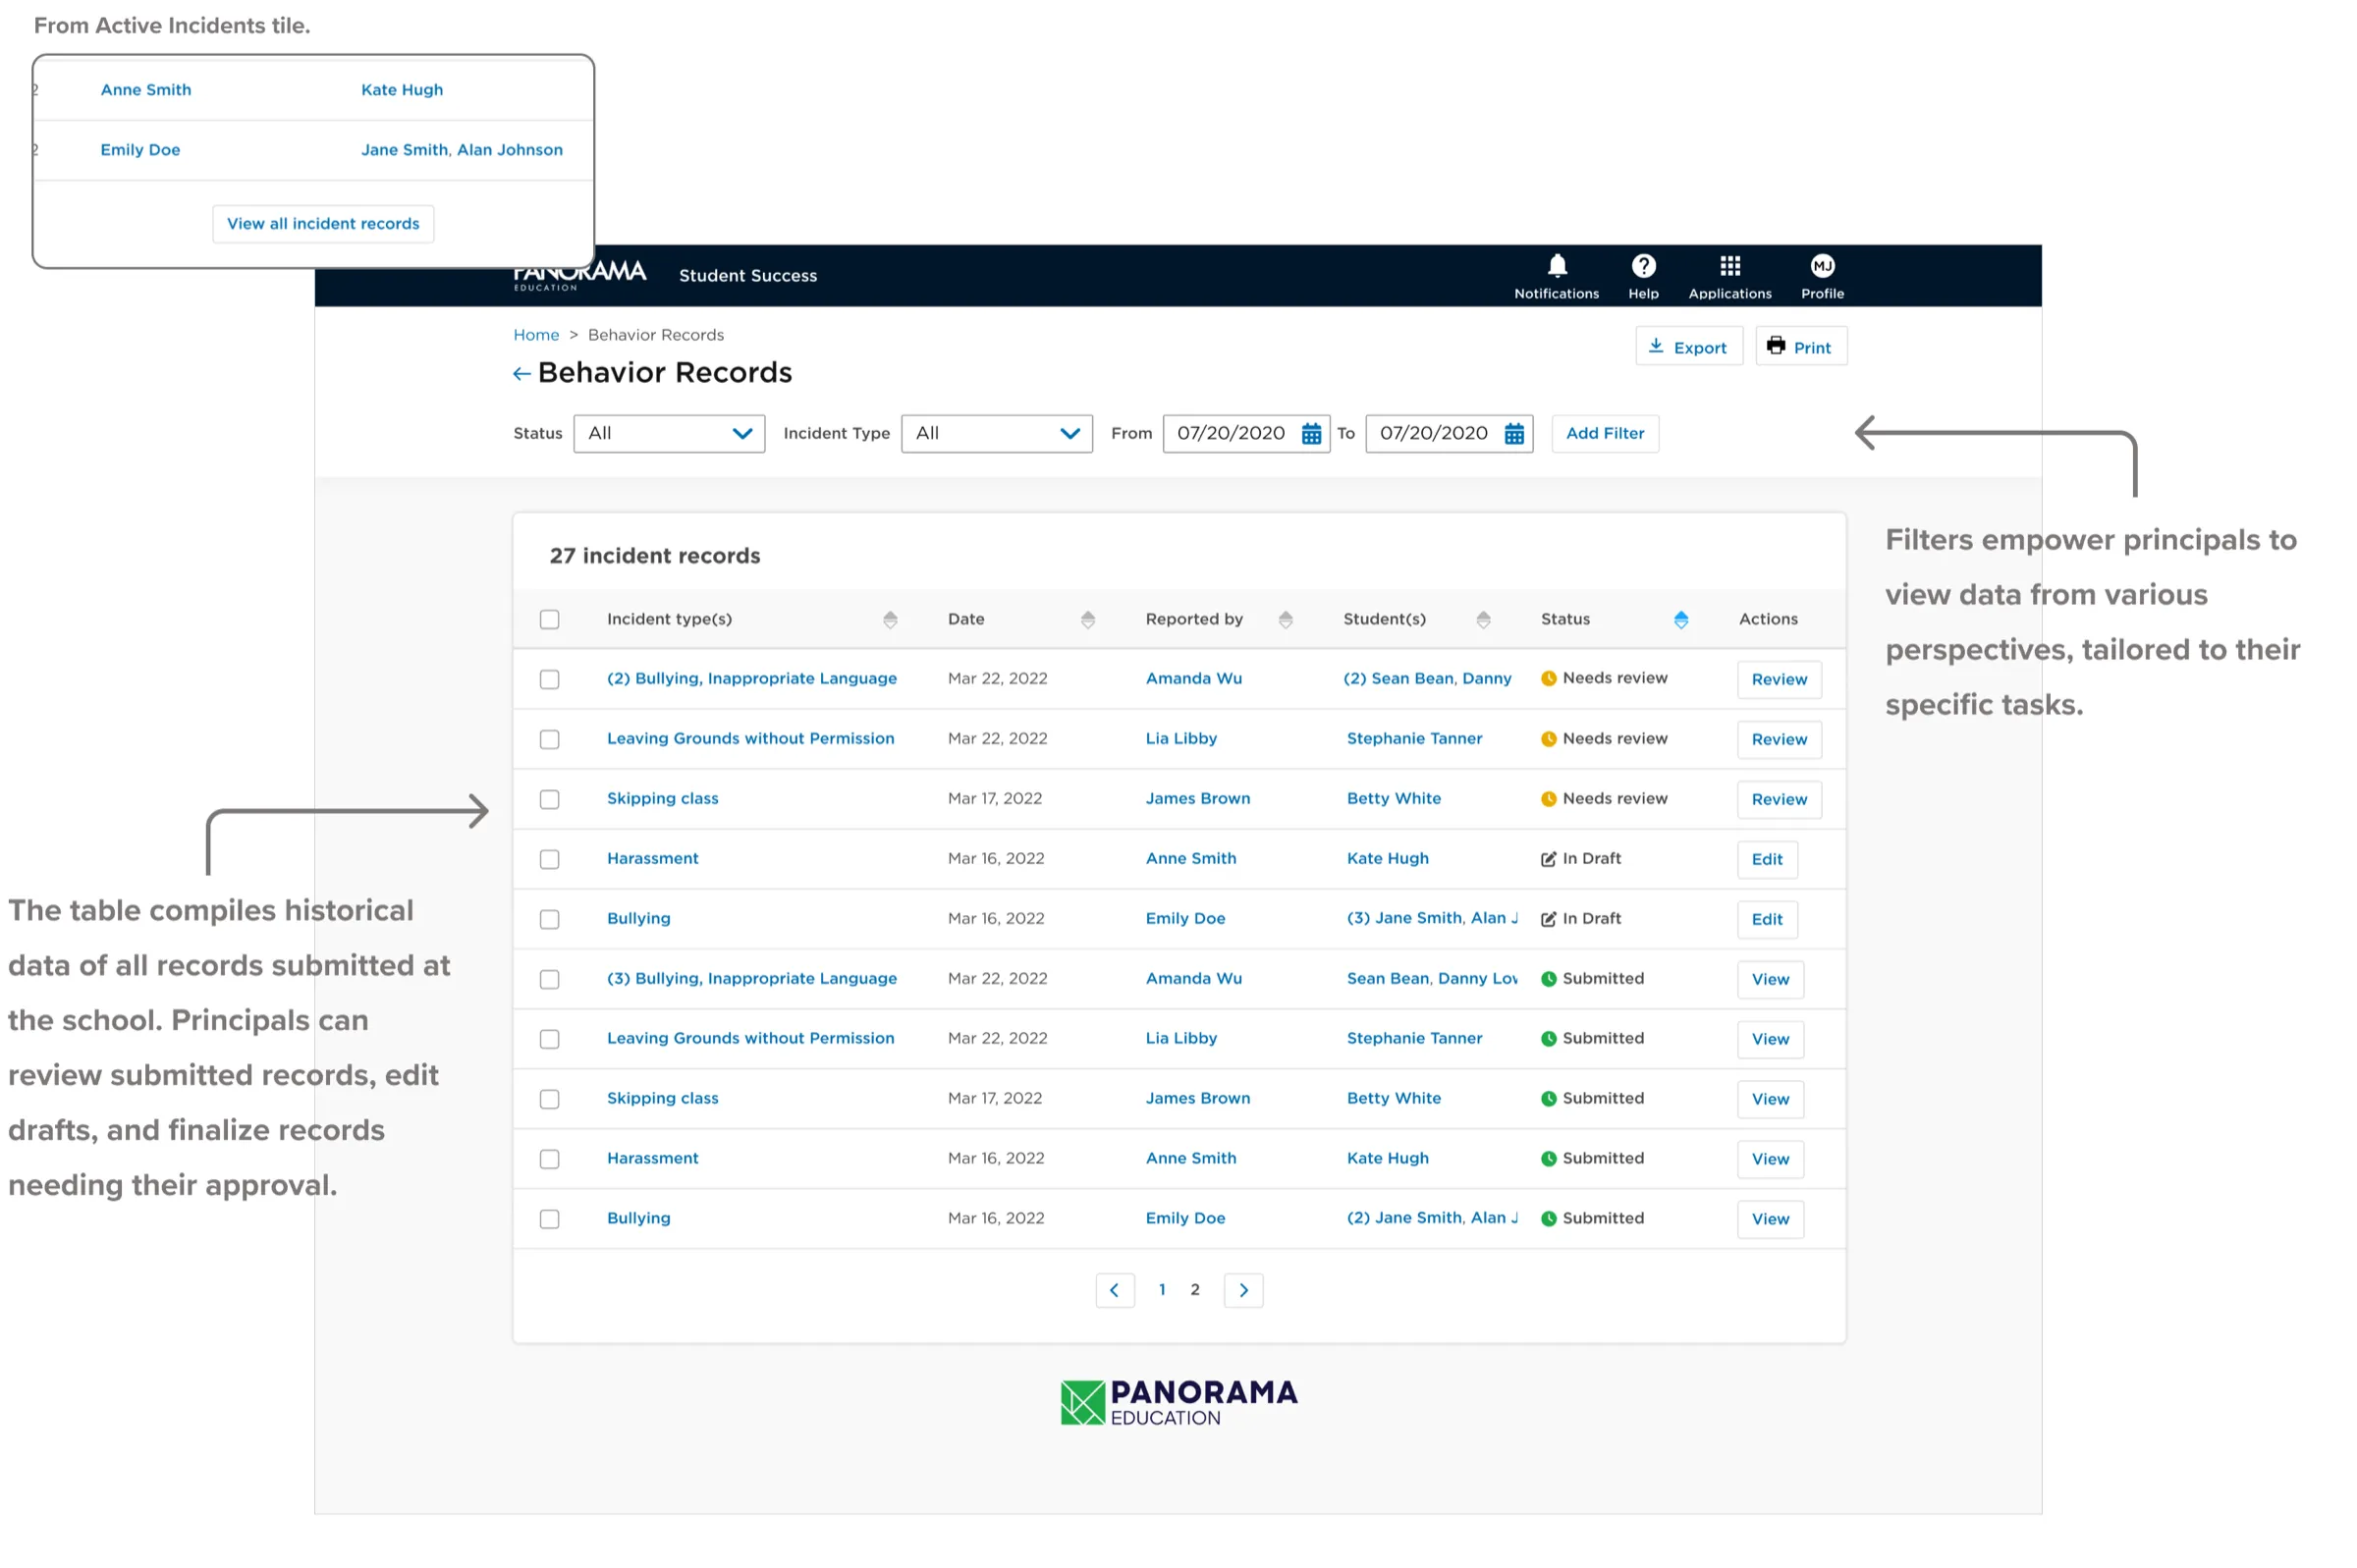Open the MJ Profile avatar

1822,266
